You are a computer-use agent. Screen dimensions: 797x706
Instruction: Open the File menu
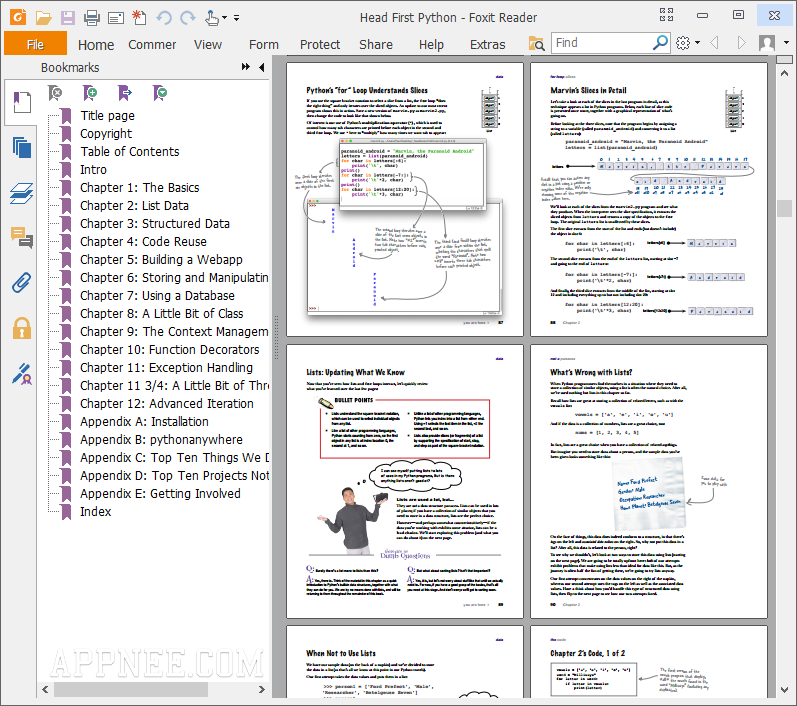pos(35,44)
